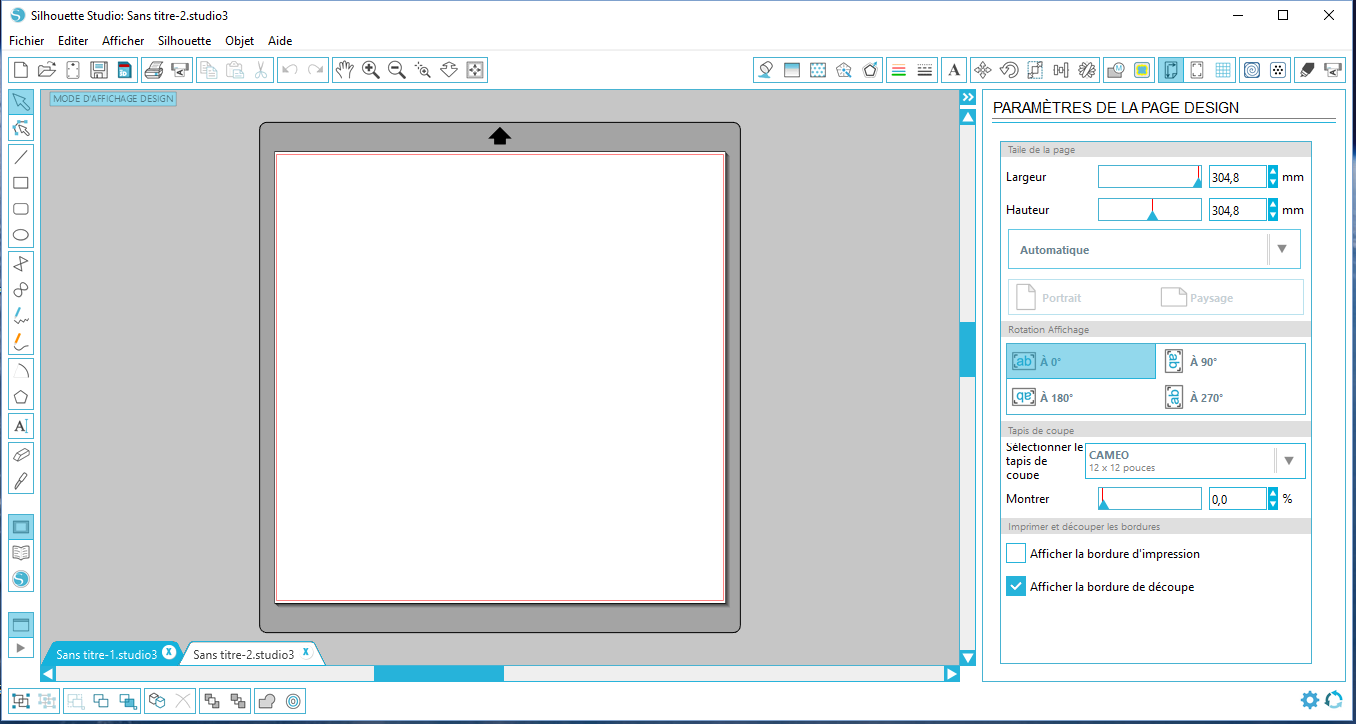Open the Silhouette menu
Viewport: 1356px width, 724px height.
pyautogui.click(x=184, y=41)
